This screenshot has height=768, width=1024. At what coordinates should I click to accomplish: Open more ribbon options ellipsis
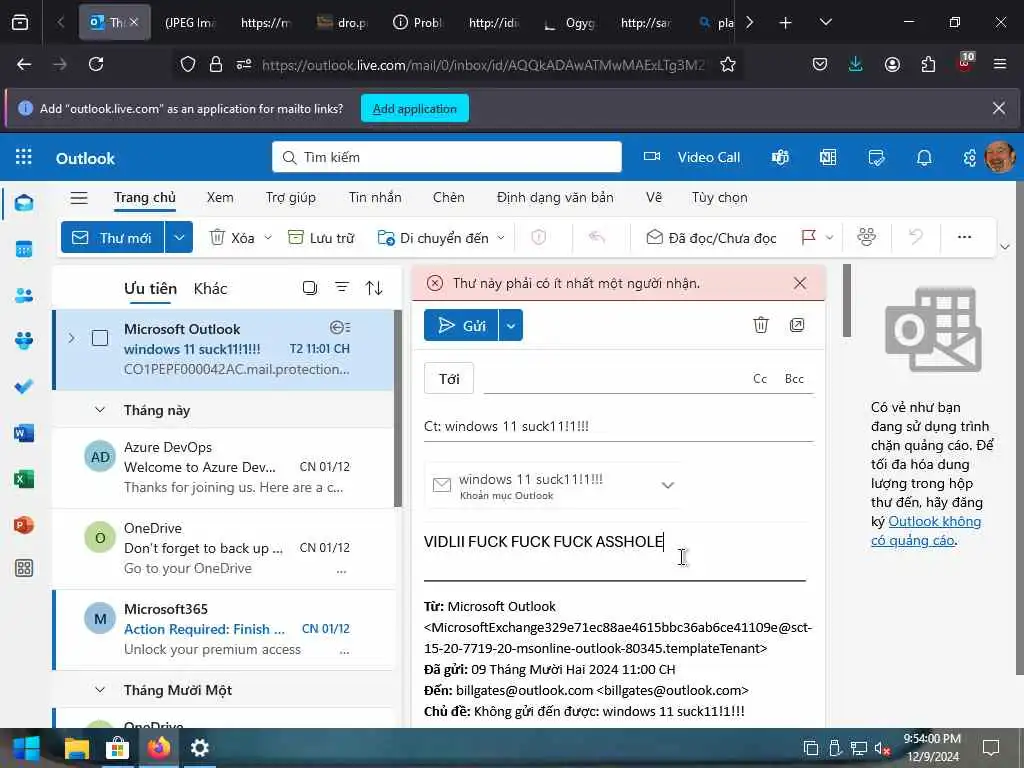[965, 236]
